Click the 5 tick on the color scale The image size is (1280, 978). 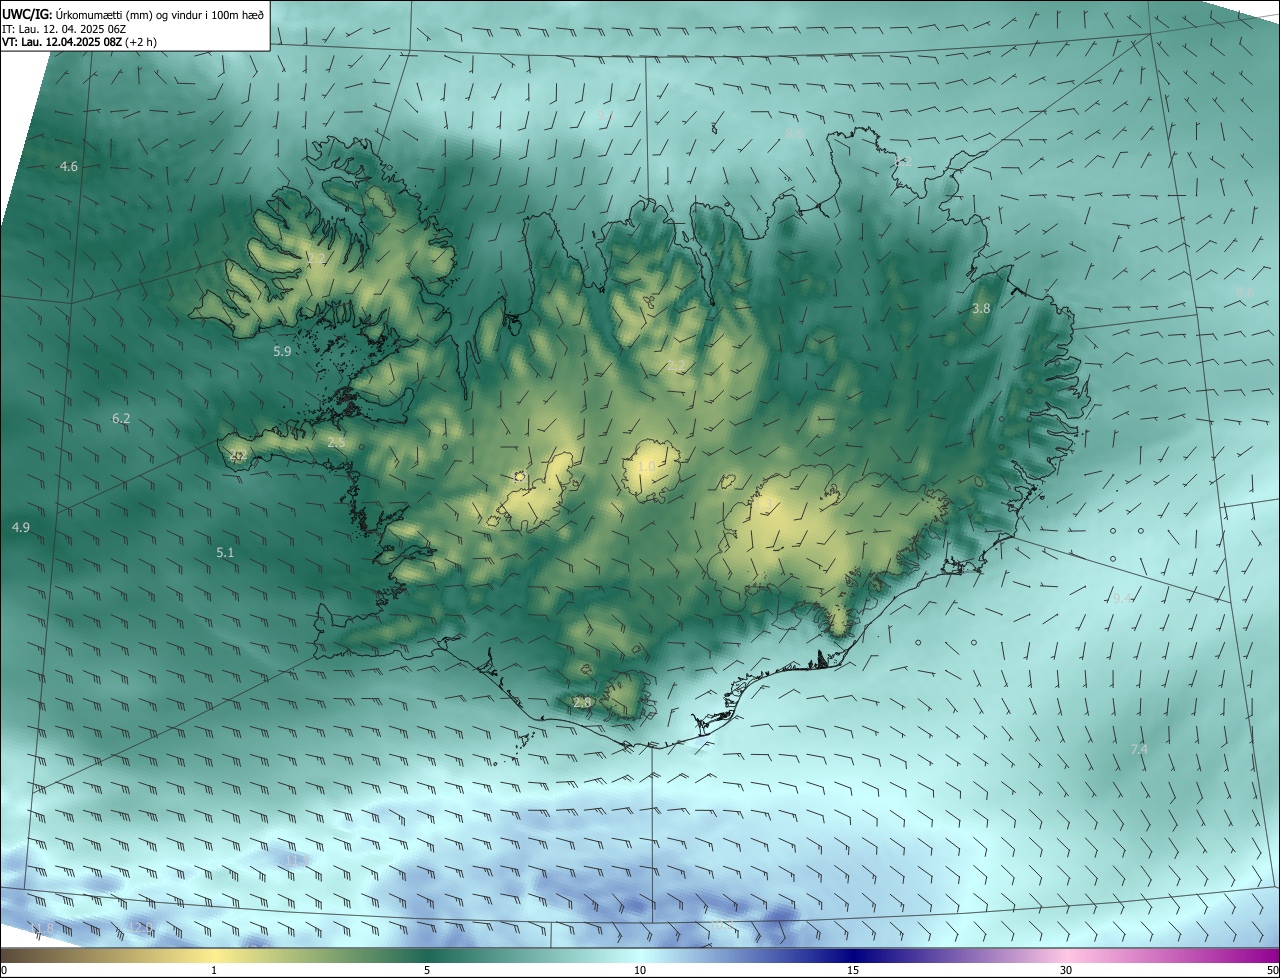[x=427, y=970]
